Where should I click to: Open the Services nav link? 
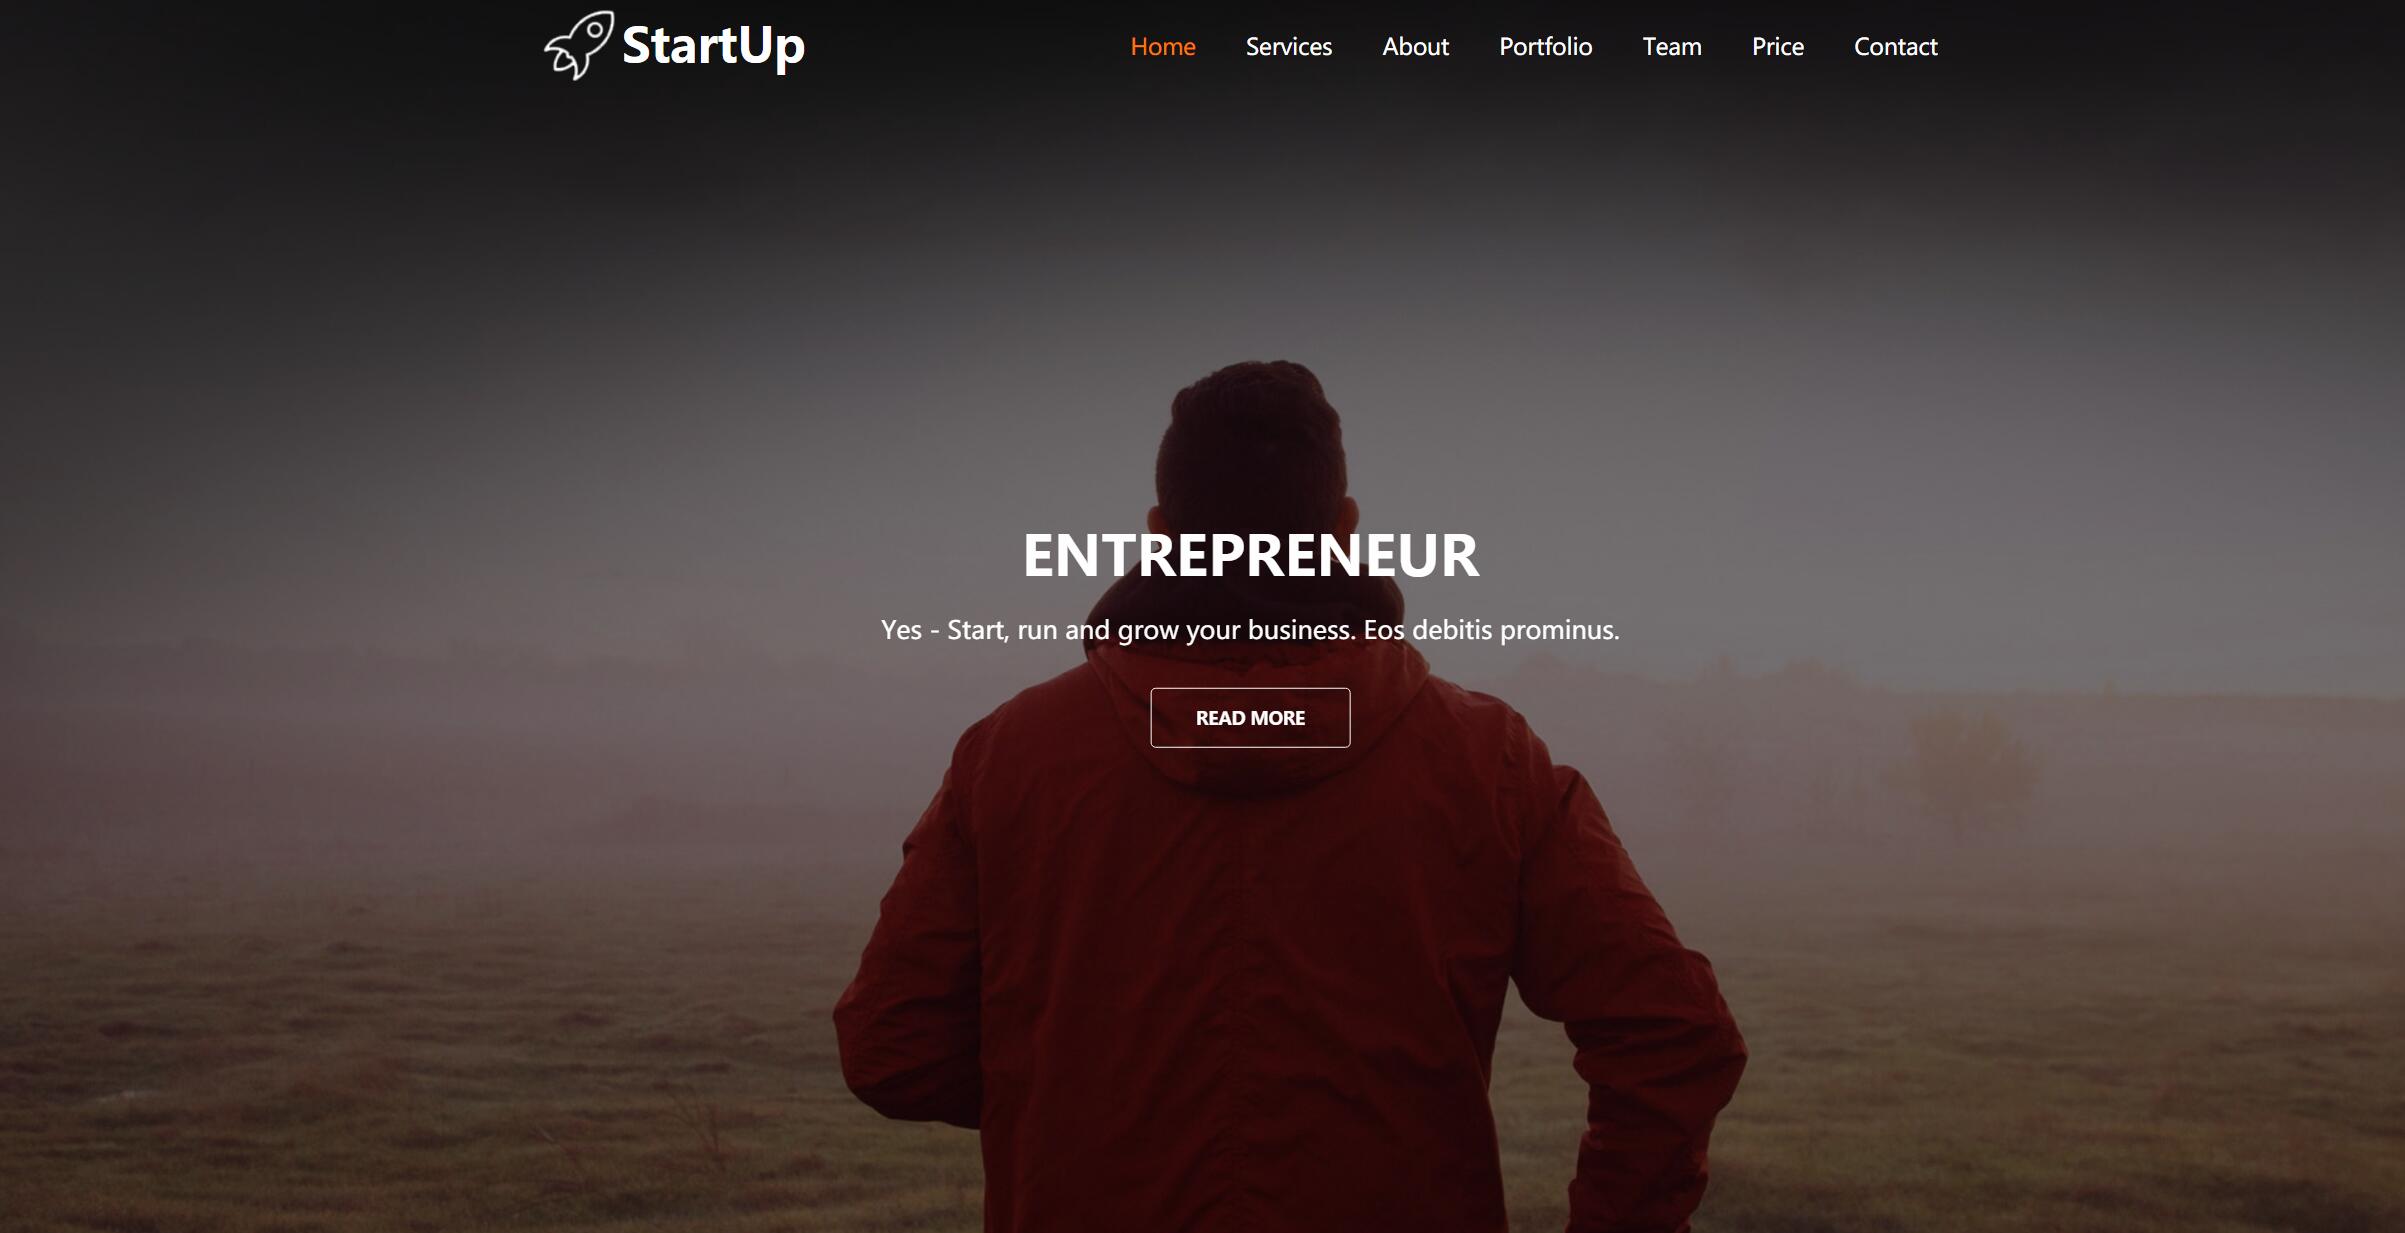click(1288, 46)
